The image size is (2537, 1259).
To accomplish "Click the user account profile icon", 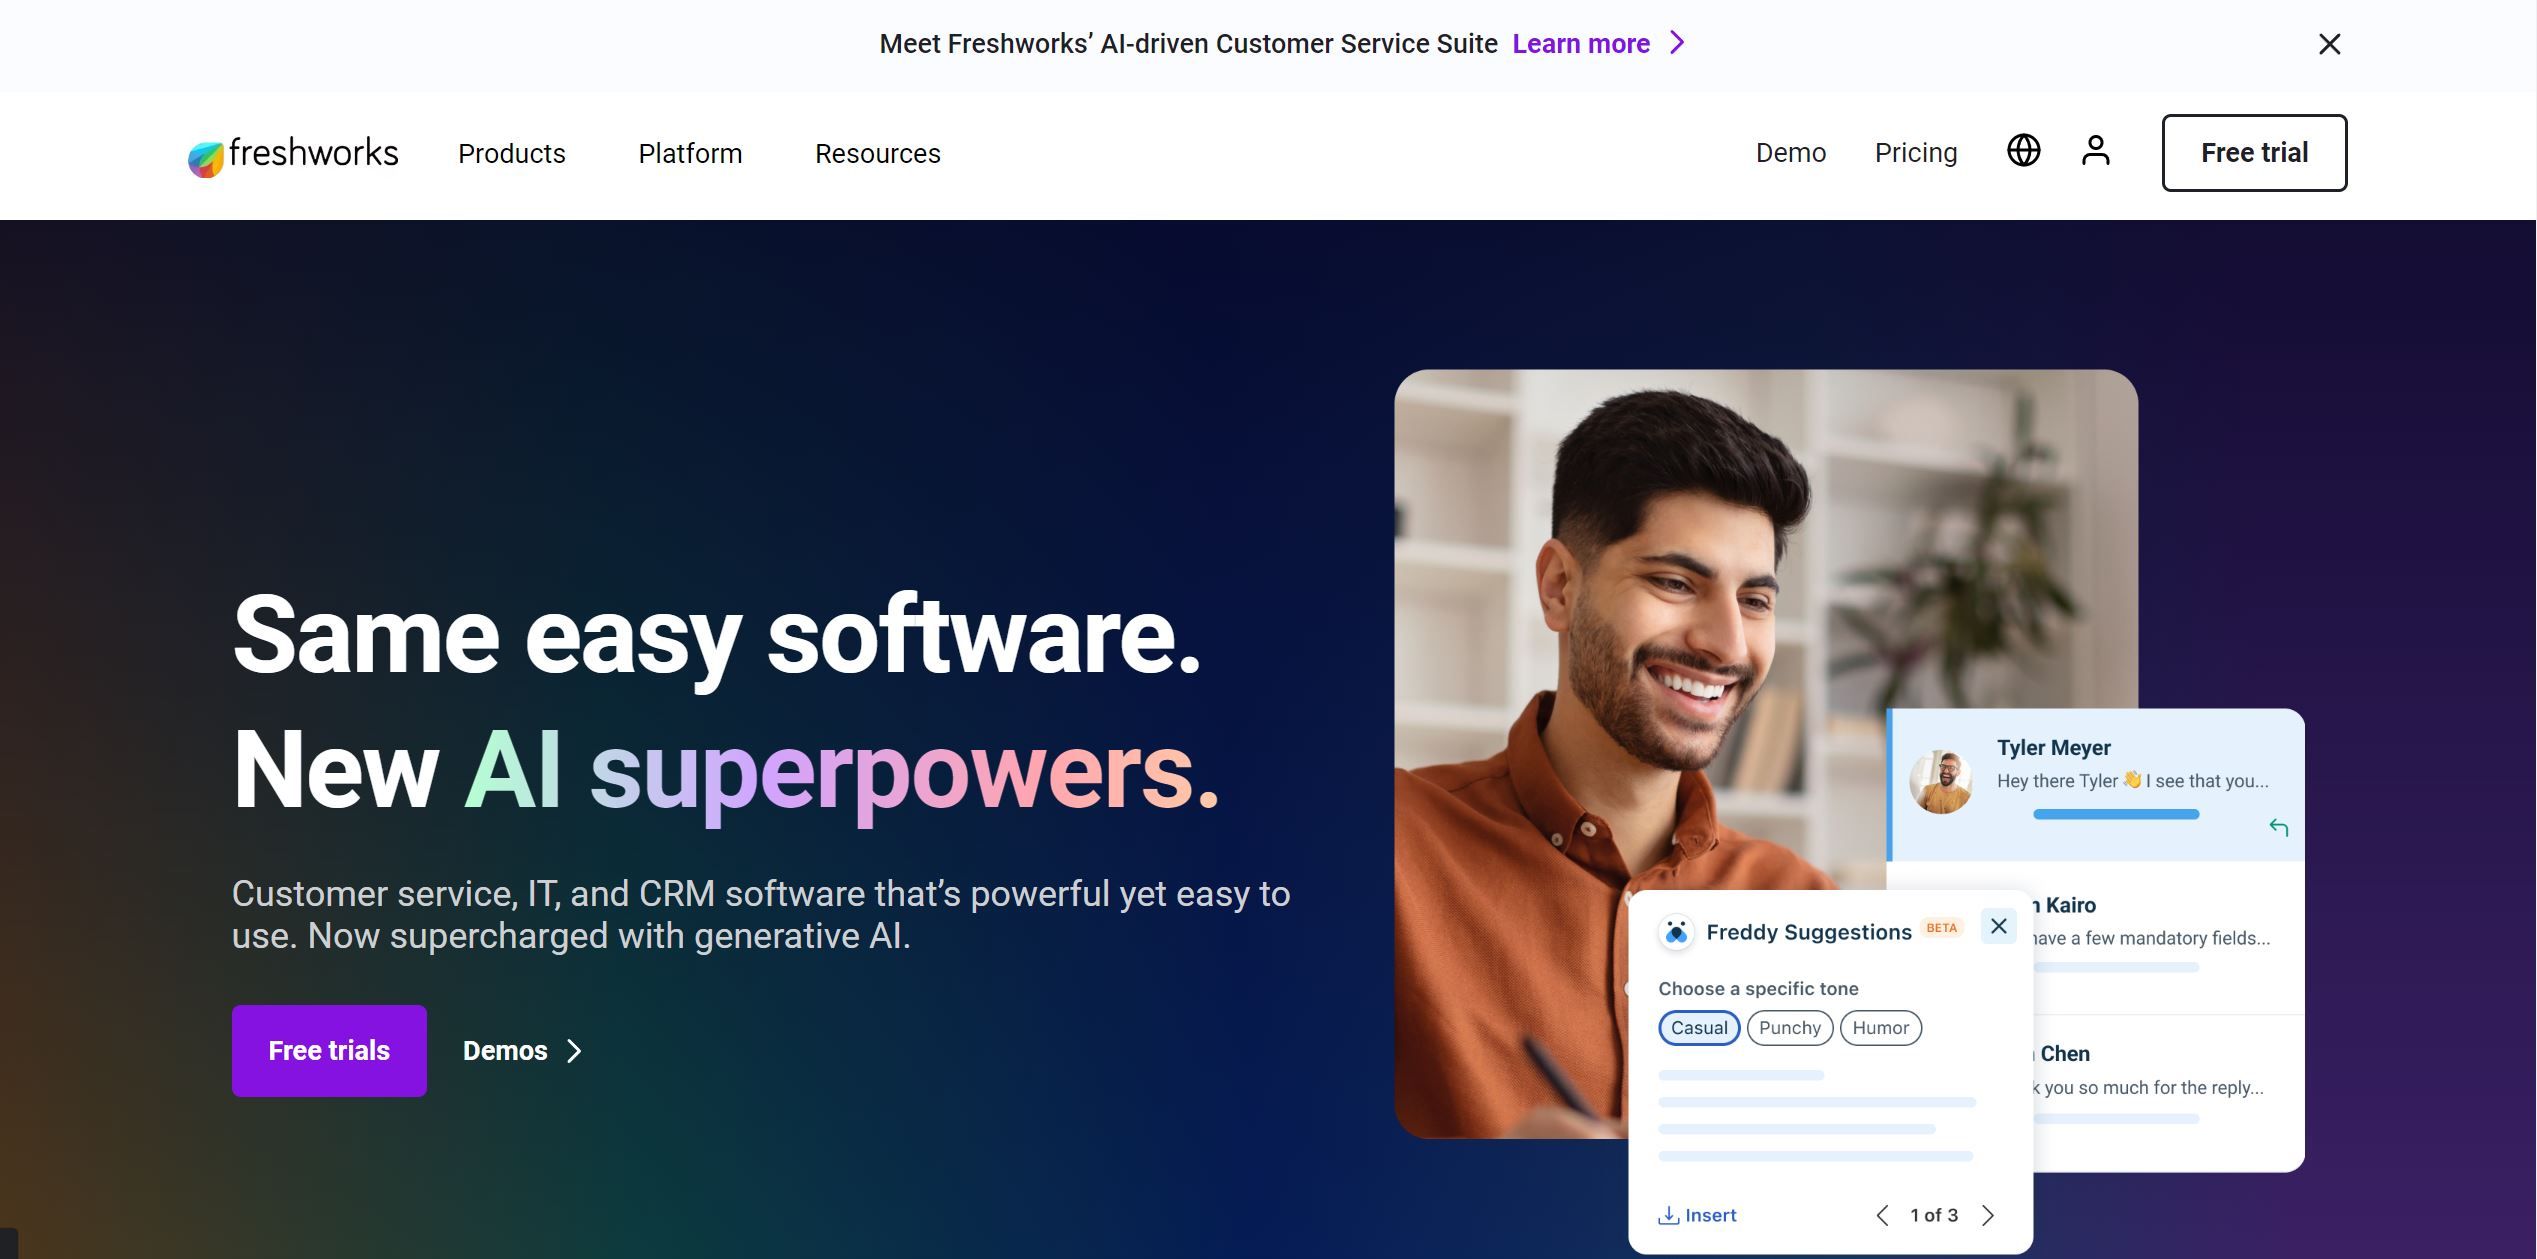I will (2097, 150).
